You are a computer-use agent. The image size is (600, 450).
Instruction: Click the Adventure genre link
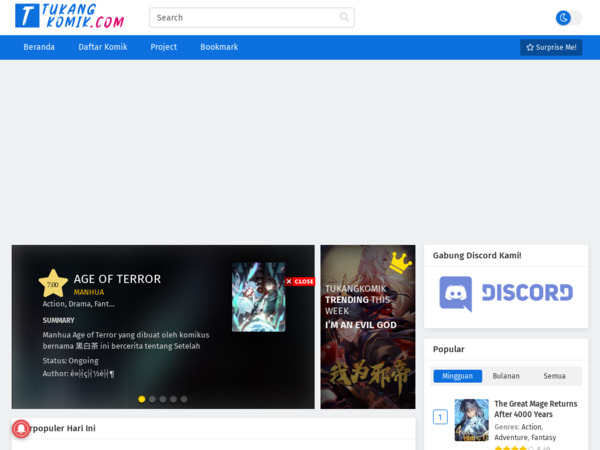512,437
